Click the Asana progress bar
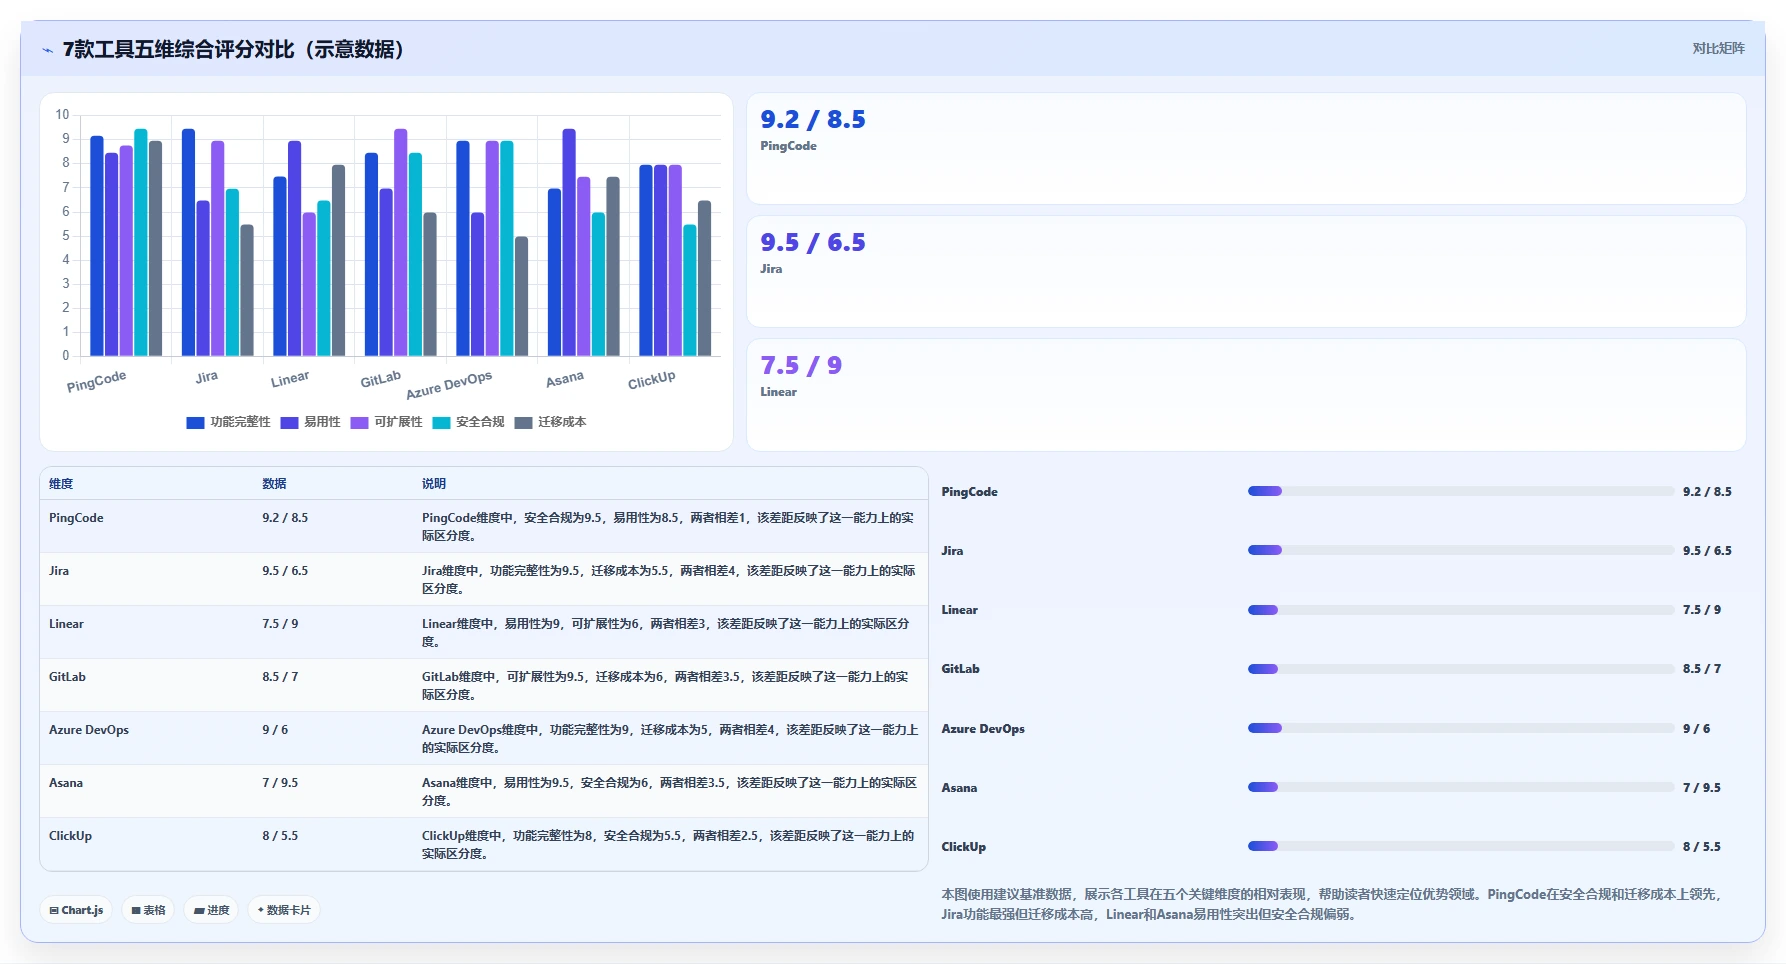1786x964 pixels. [x=1460, y=787]
